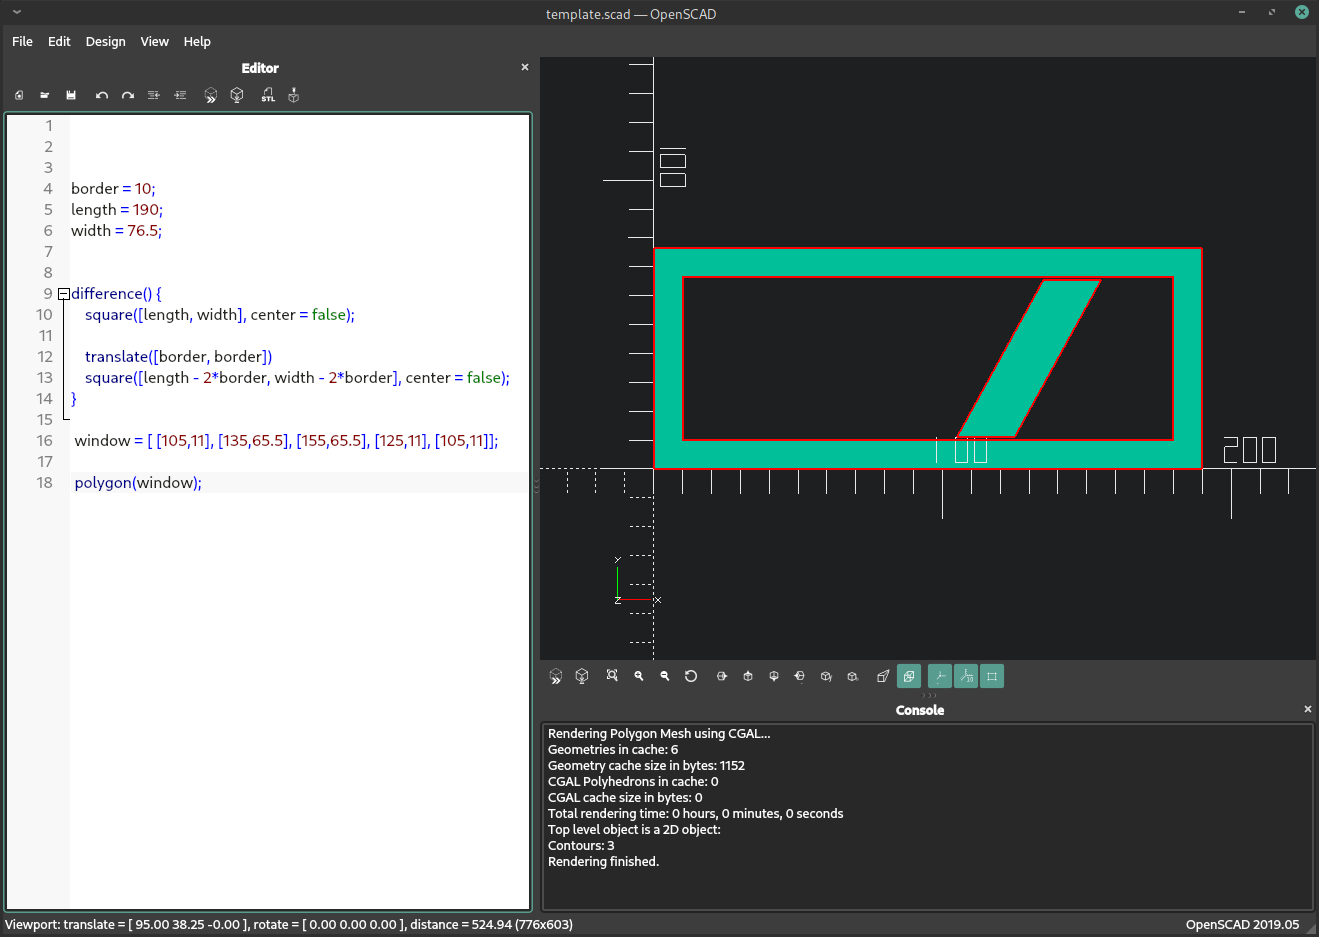The image size is (1319, 937).
Task: Disable Show Edges in viewport toolbar
Action: point(992,676)
